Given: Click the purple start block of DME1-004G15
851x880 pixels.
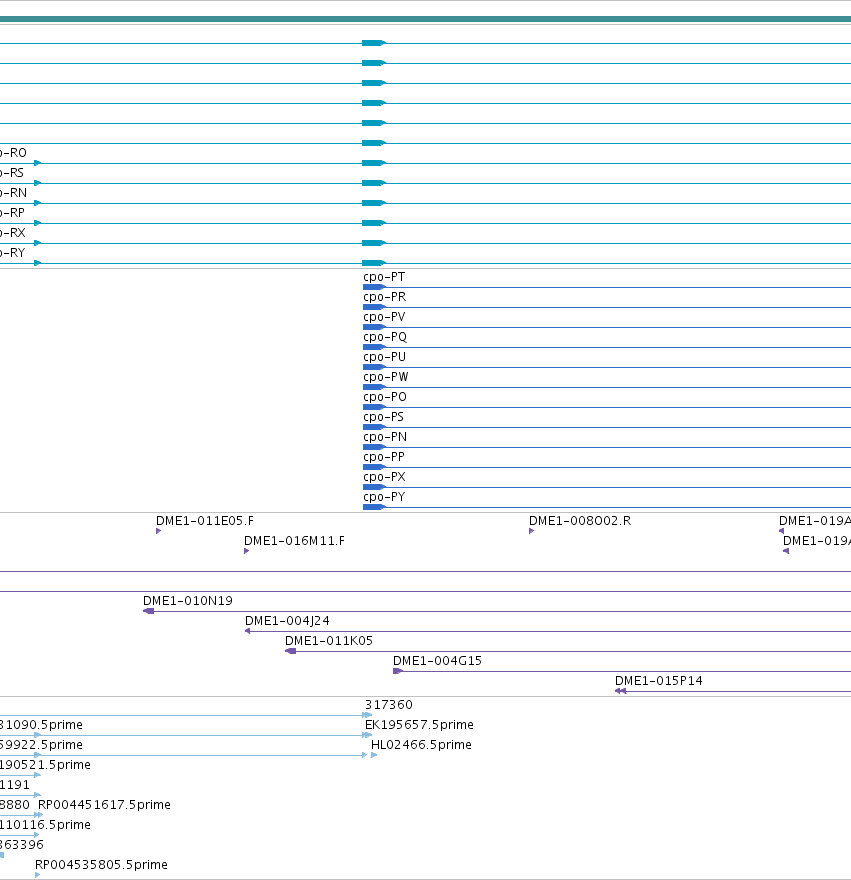Looking at the screenshot, I should (x=398, y=671).
